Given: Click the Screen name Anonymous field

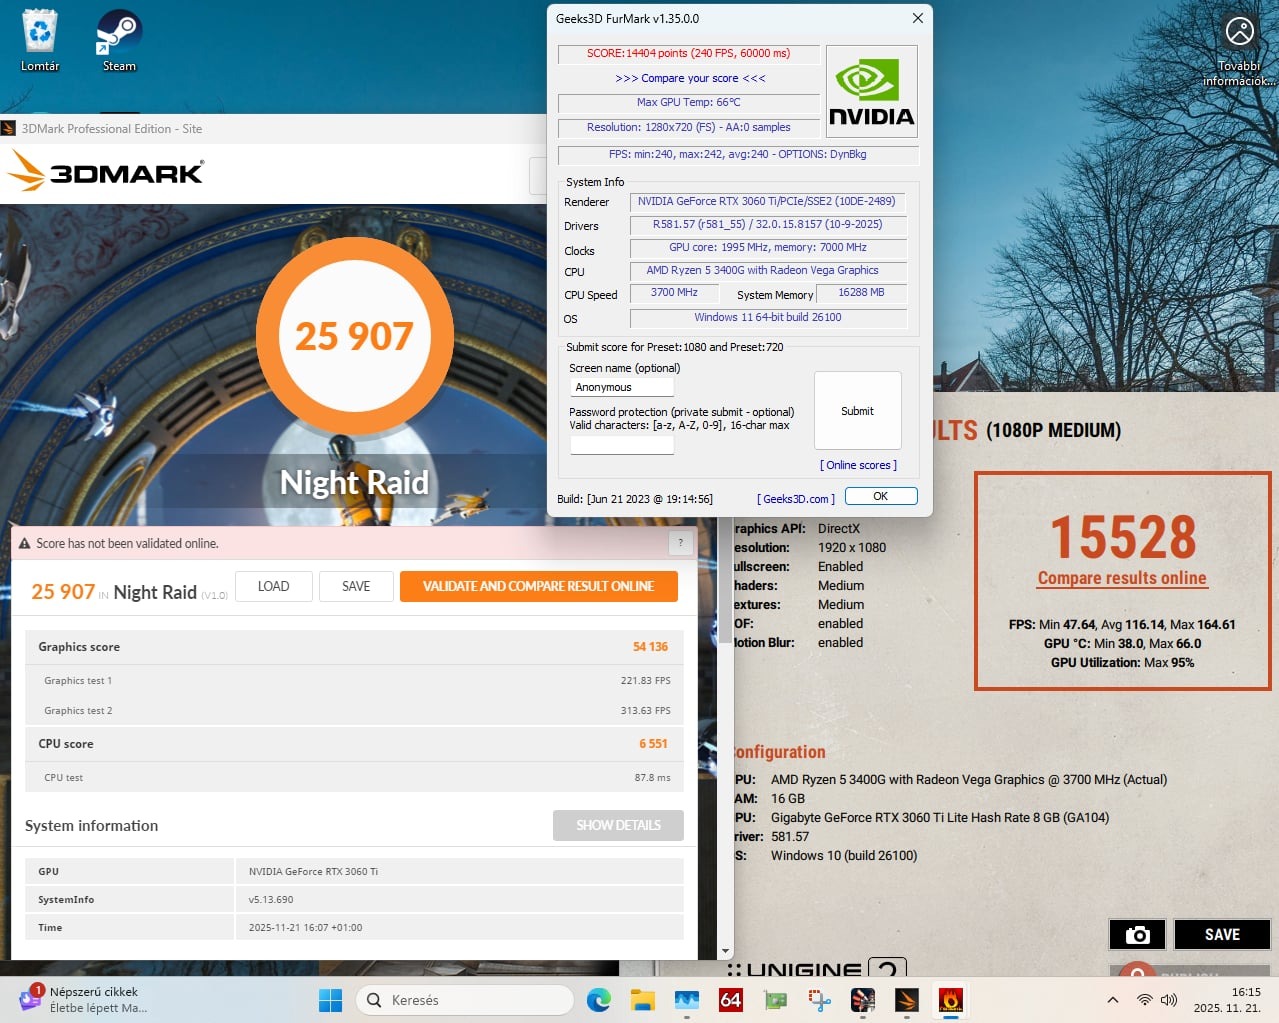Looking at the screenshot, I should coord(622,387).
